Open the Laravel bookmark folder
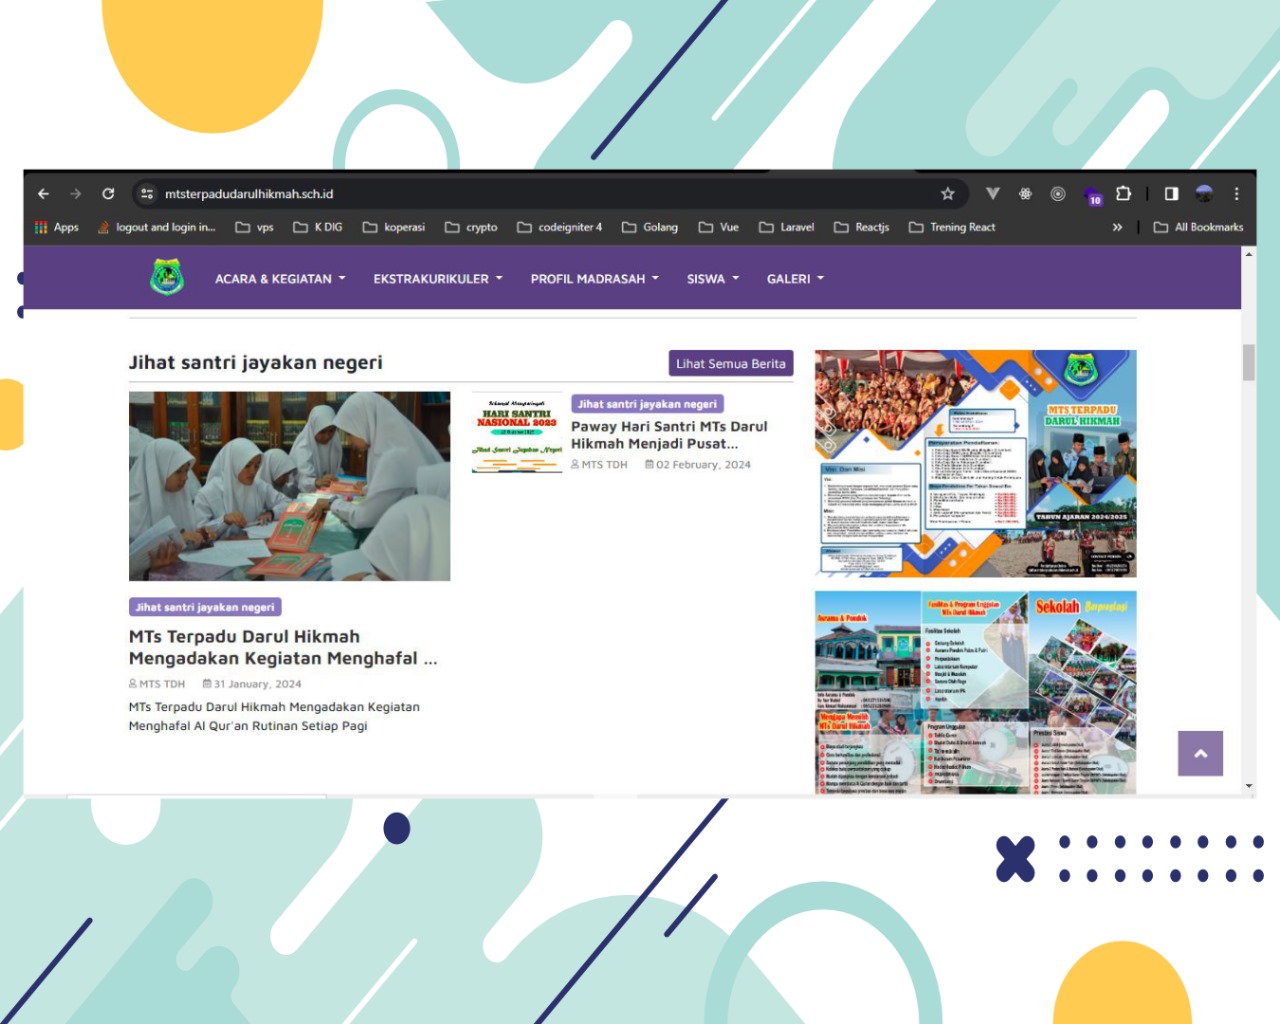Screen dimensions: 1280x1024 787,227
